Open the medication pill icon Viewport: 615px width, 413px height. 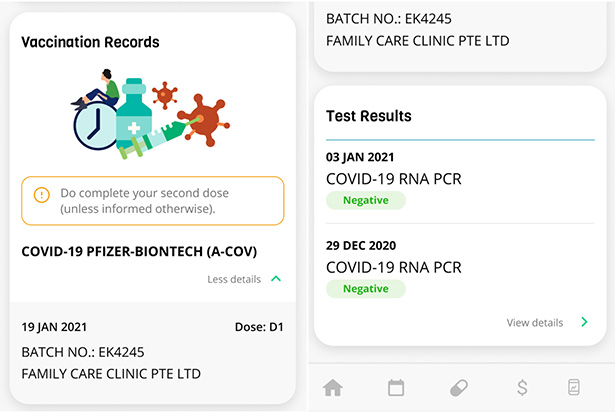pyautogui.click(x=459, y=388)
